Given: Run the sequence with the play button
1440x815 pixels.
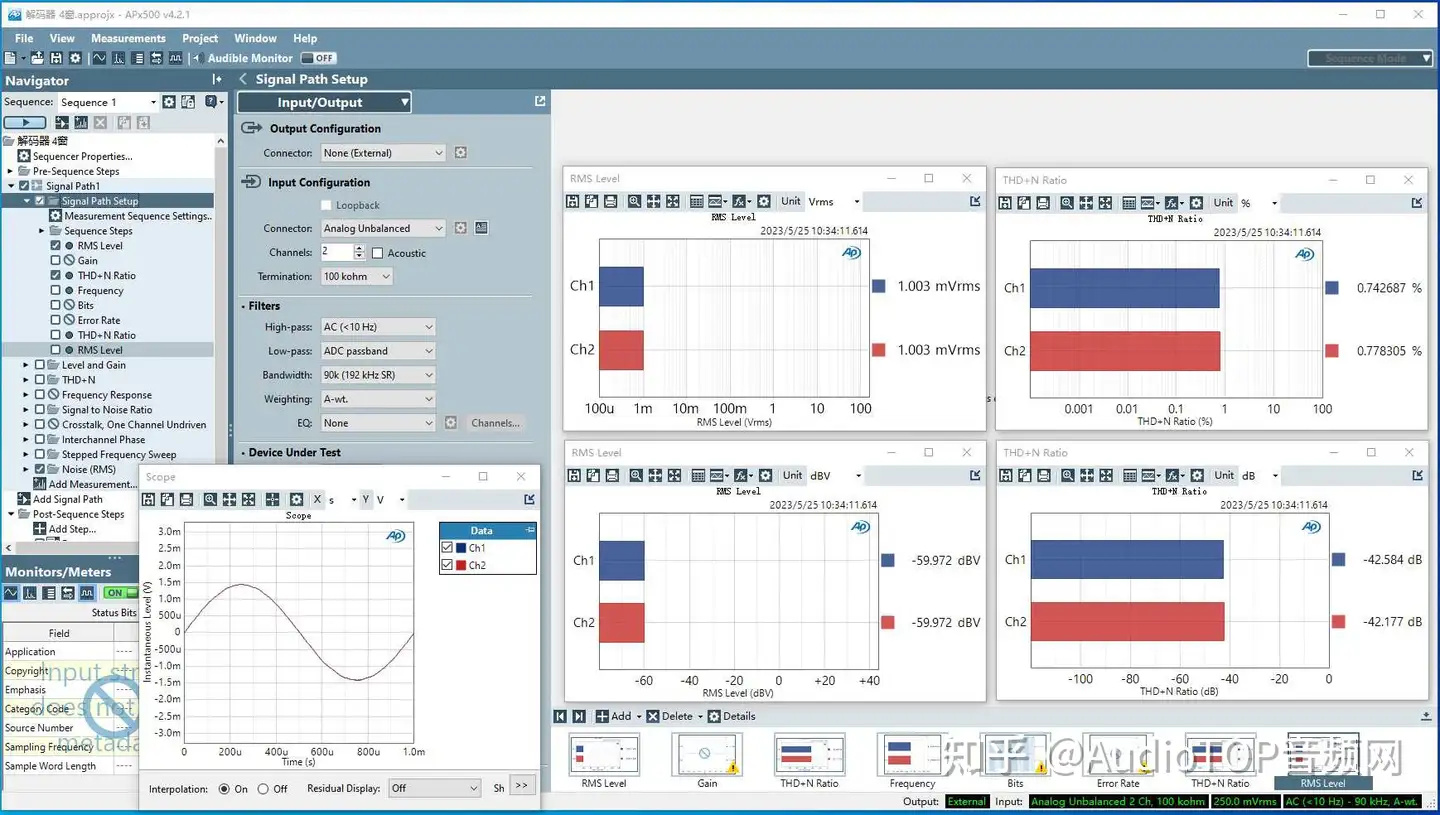Looking at the screenshot, I should click(x=25, y=122).
